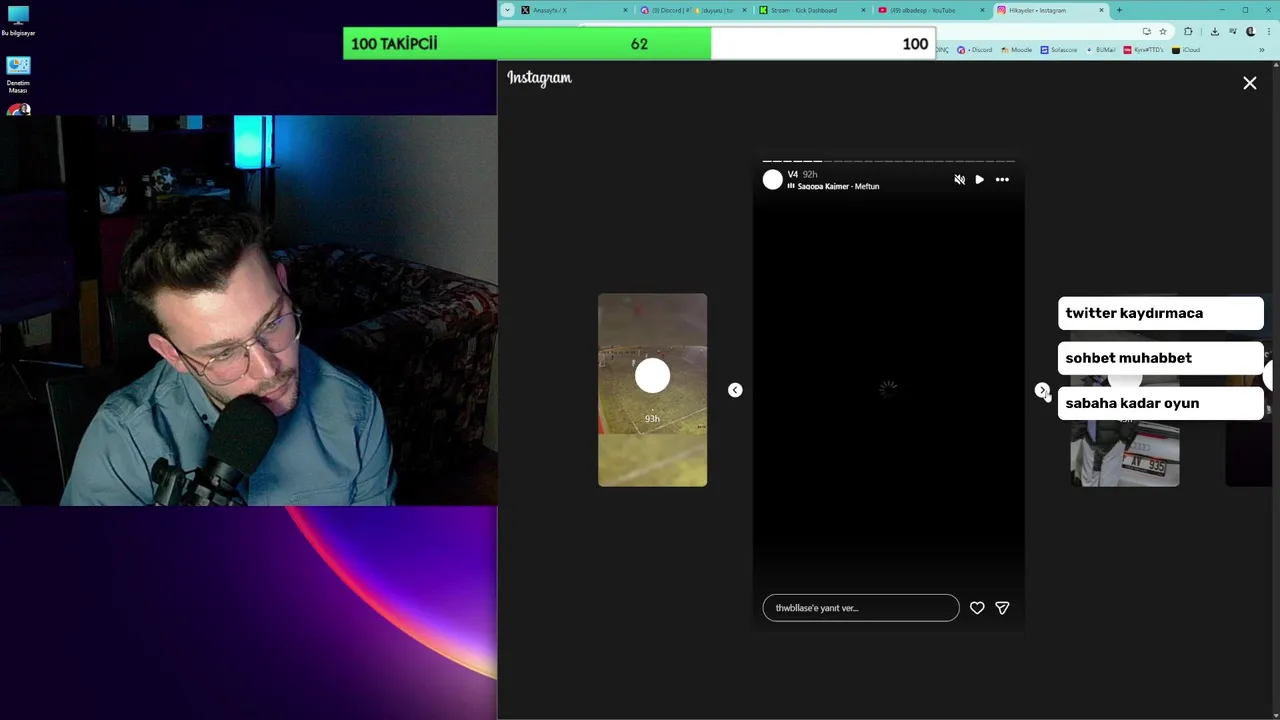Open the Sofascore bookmark
1280x720 pixels.
(x=1059, y=50)
